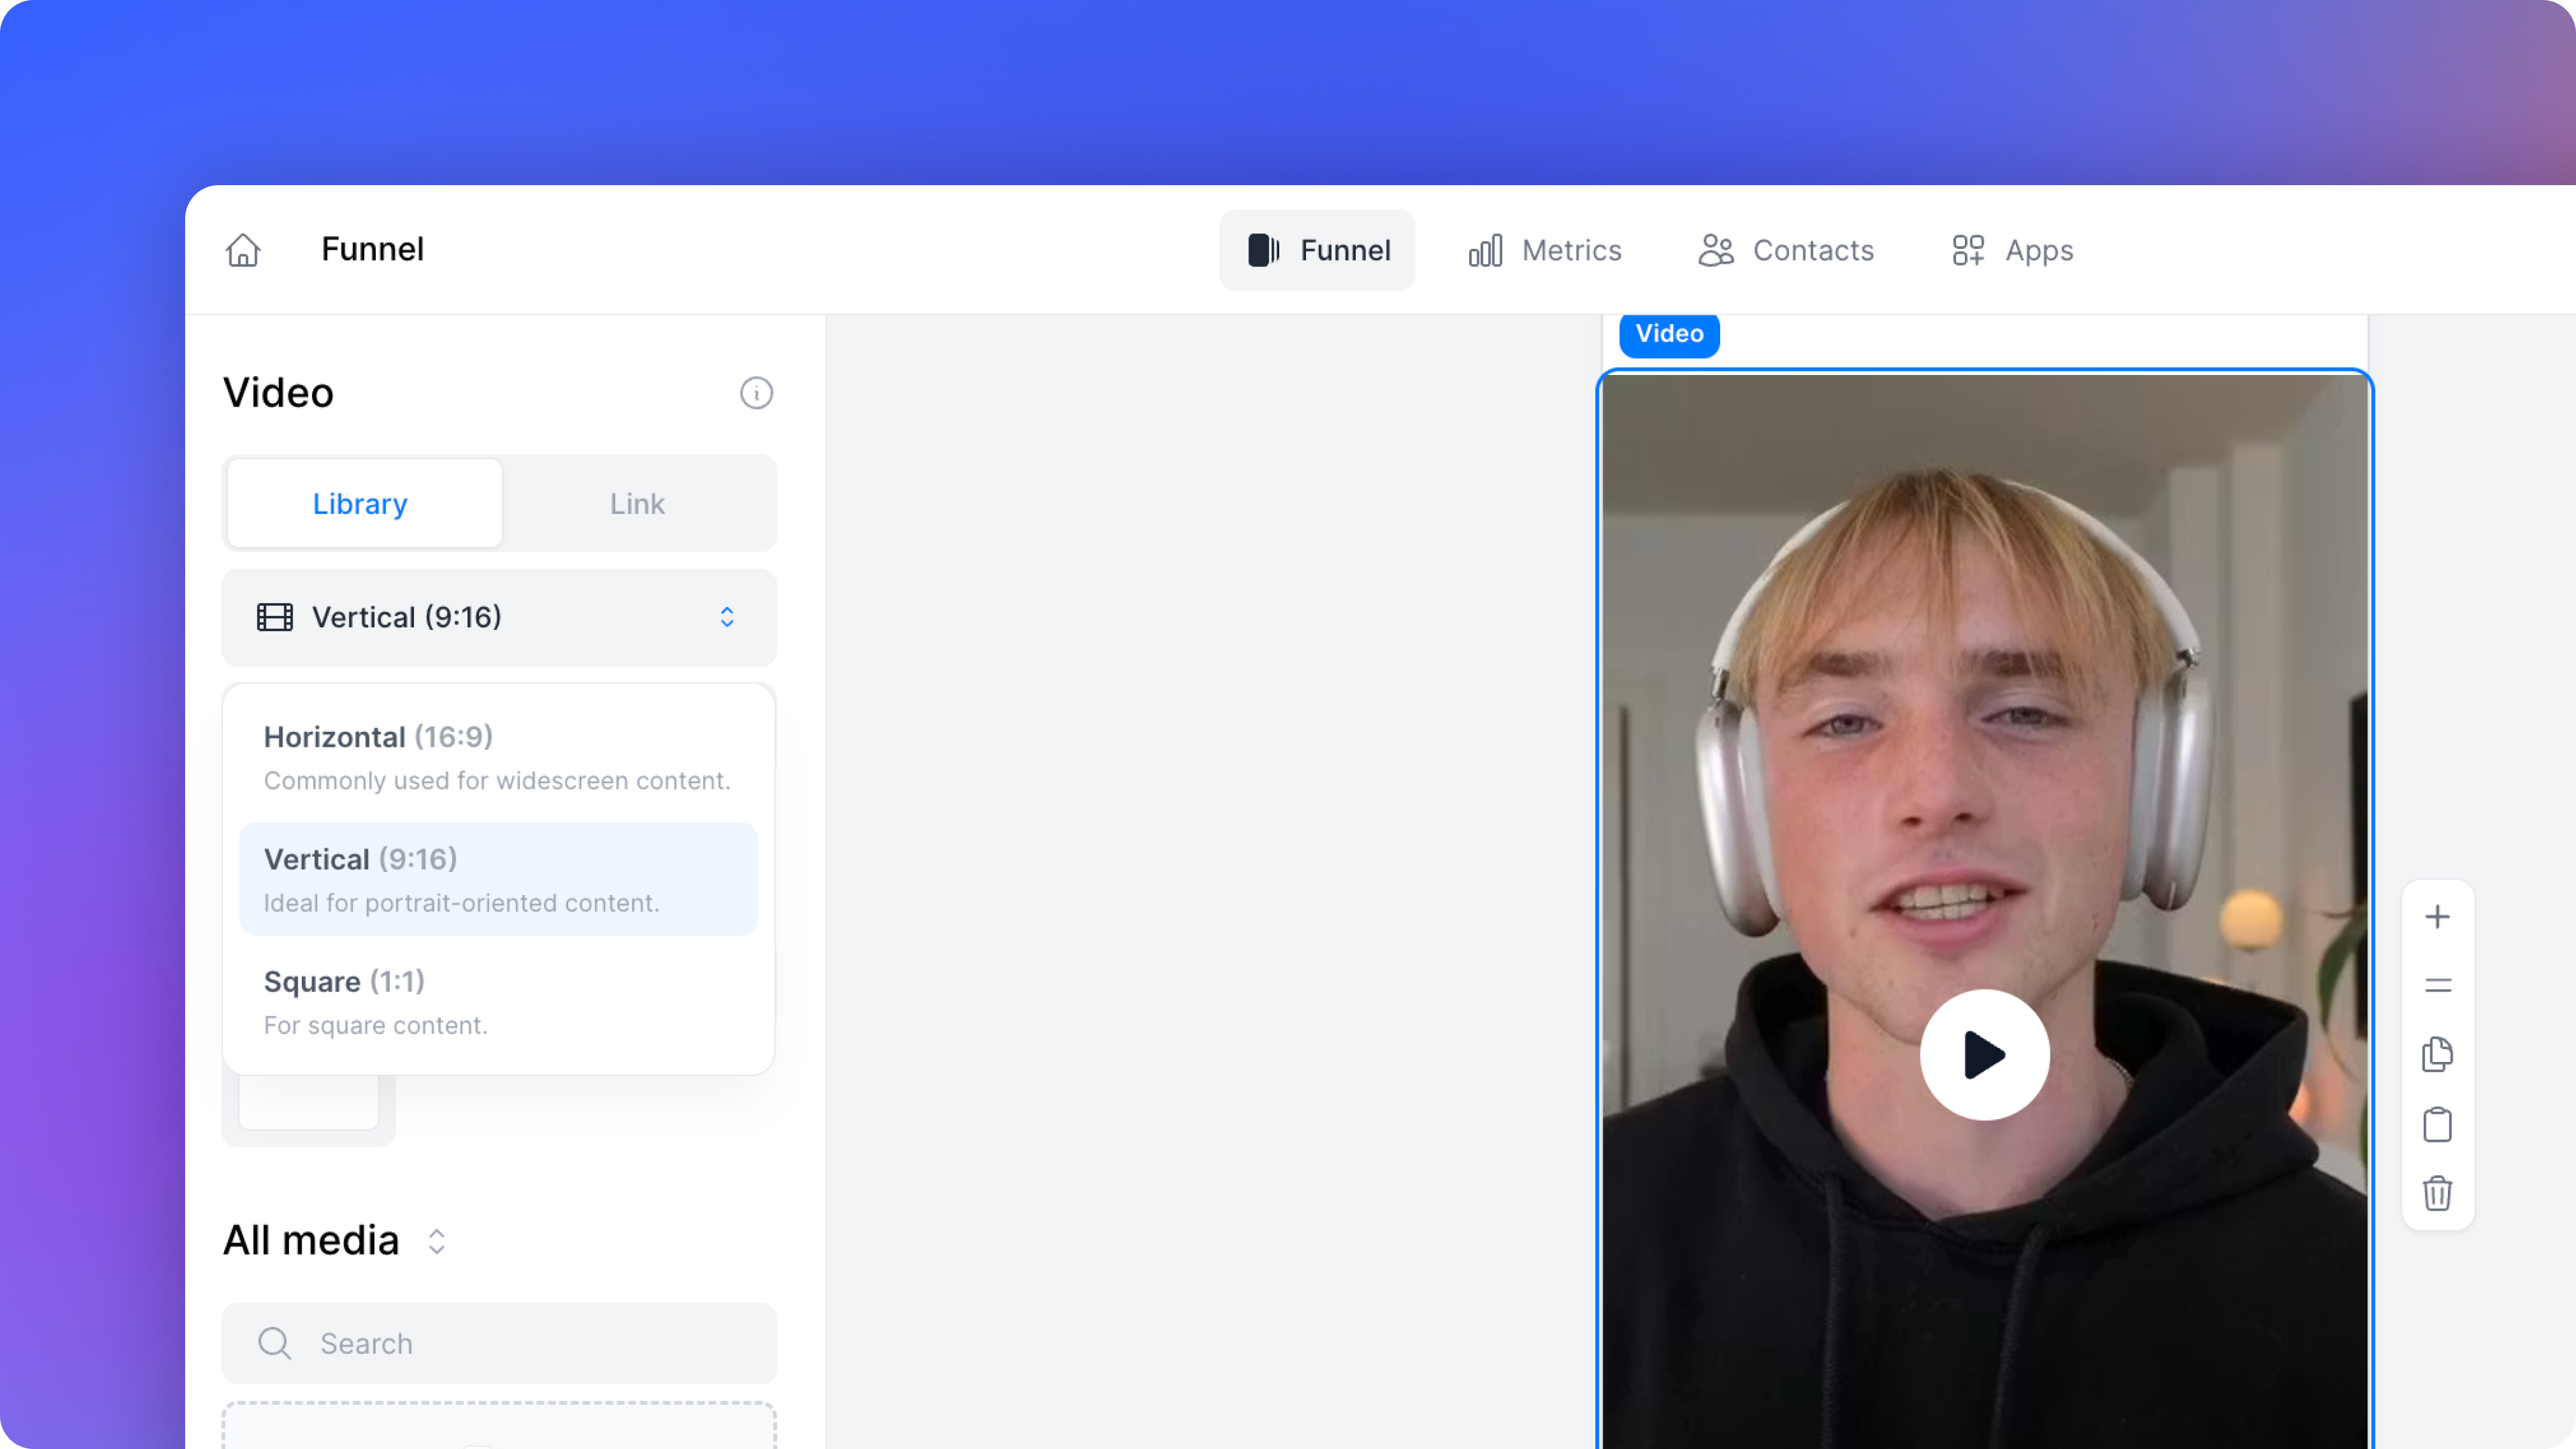The image size is (2576, 1449).
Task: Paste content using the clipboard icon
Action: tap(2438, 1124)
